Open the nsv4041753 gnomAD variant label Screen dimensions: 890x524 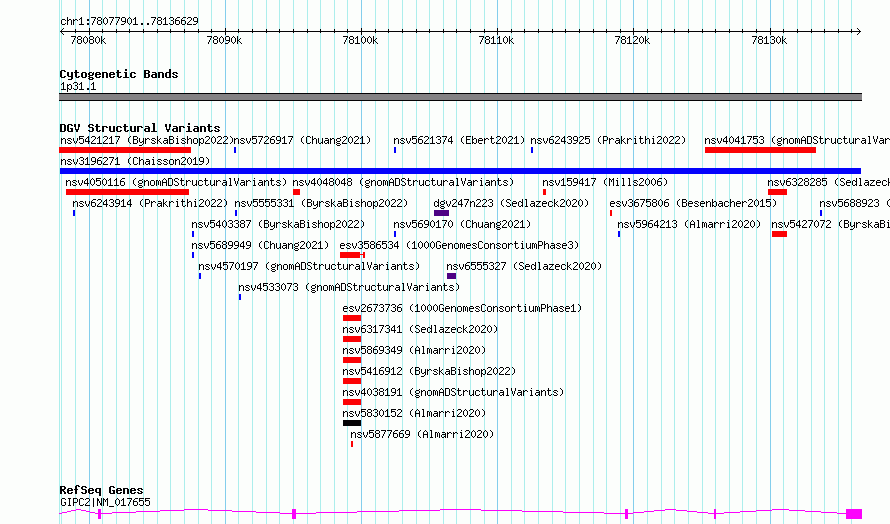pos(797,140)
